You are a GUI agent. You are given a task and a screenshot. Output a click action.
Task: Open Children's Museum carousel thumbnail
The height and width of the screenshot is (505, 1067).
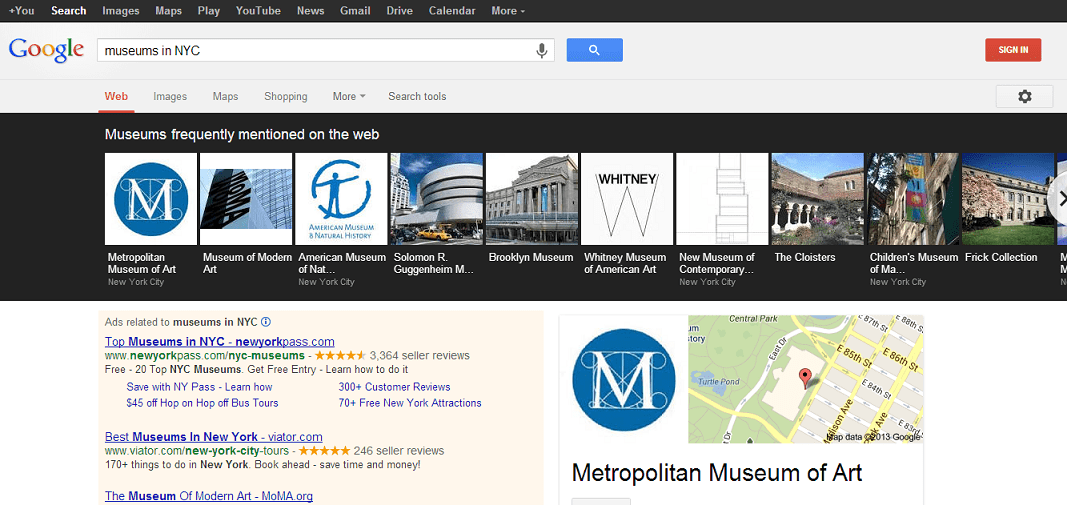pos(913,199)
